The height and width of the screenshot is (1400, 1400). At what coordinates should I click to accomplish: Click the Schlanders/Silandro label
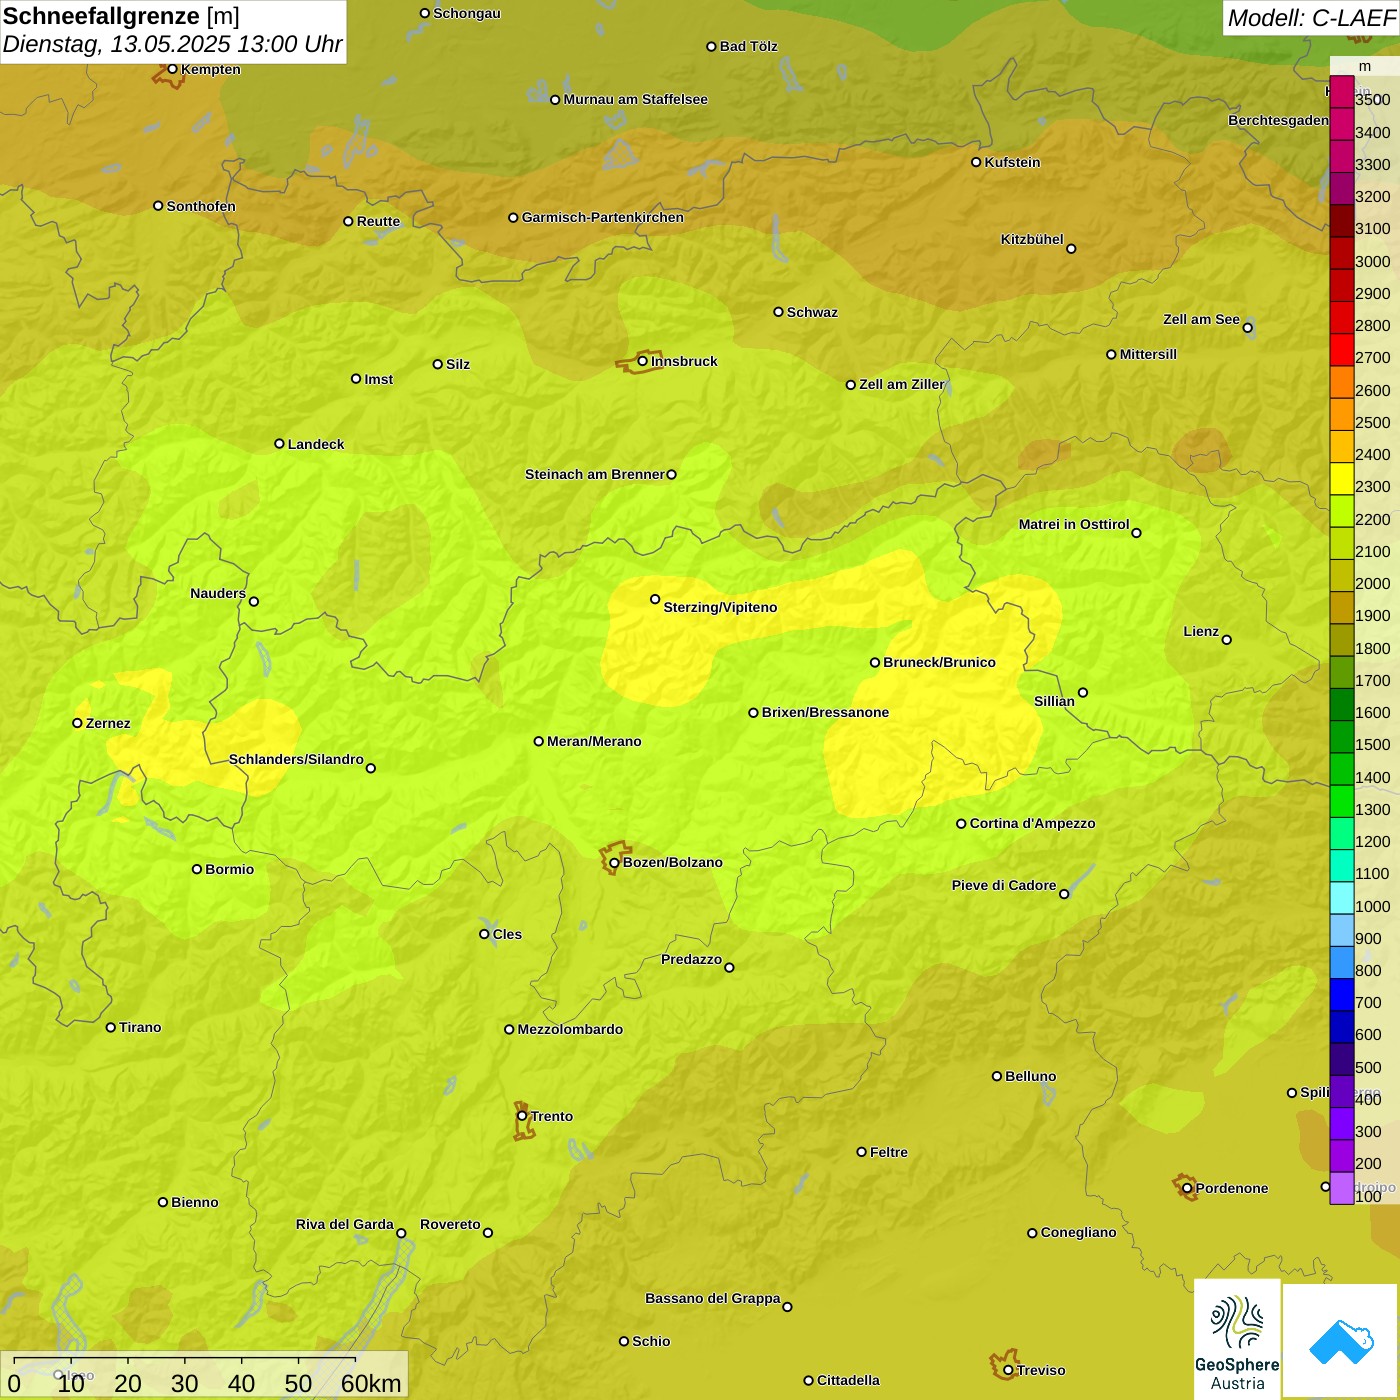[296, 759]
